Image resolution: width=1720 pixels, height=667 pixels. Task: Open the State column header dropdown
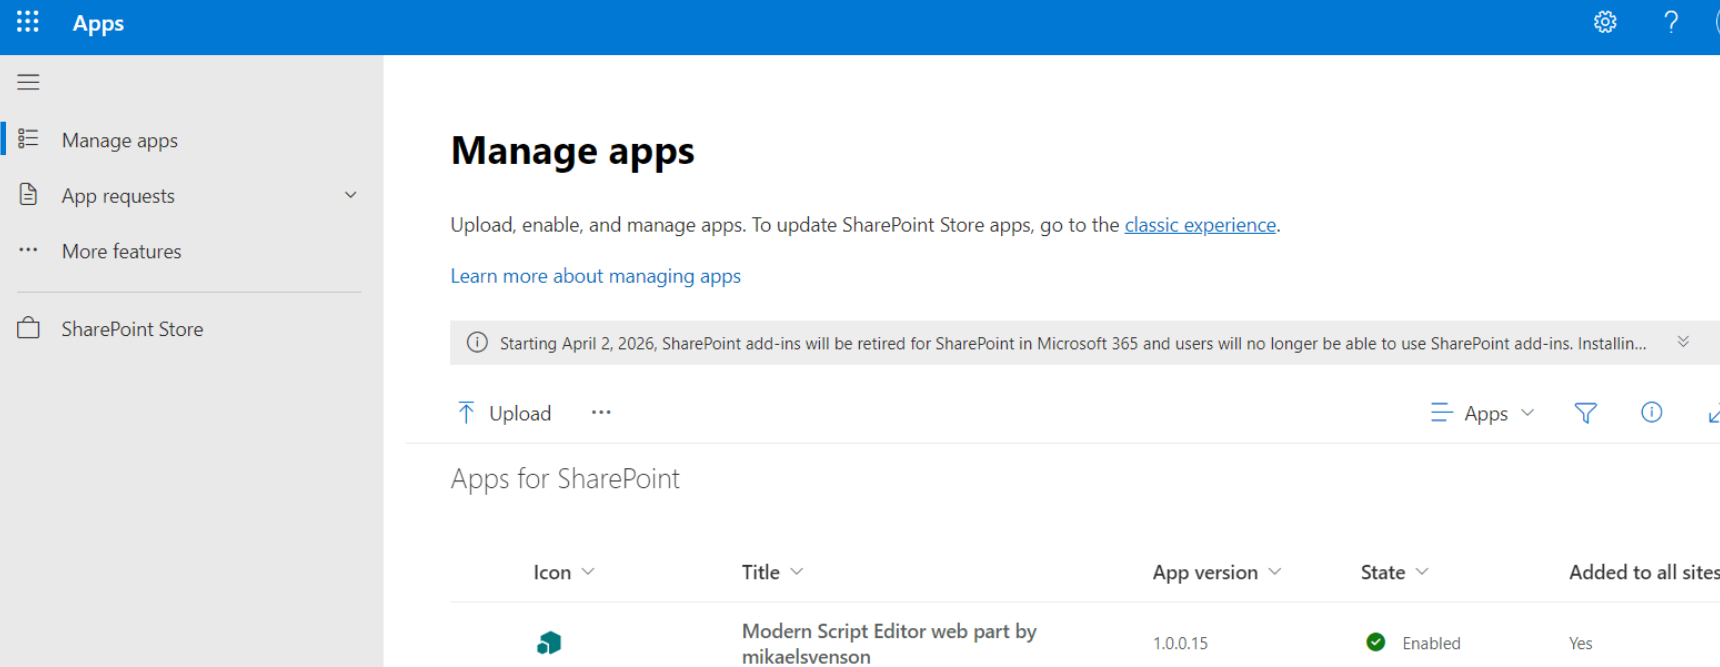point(1422,572)
